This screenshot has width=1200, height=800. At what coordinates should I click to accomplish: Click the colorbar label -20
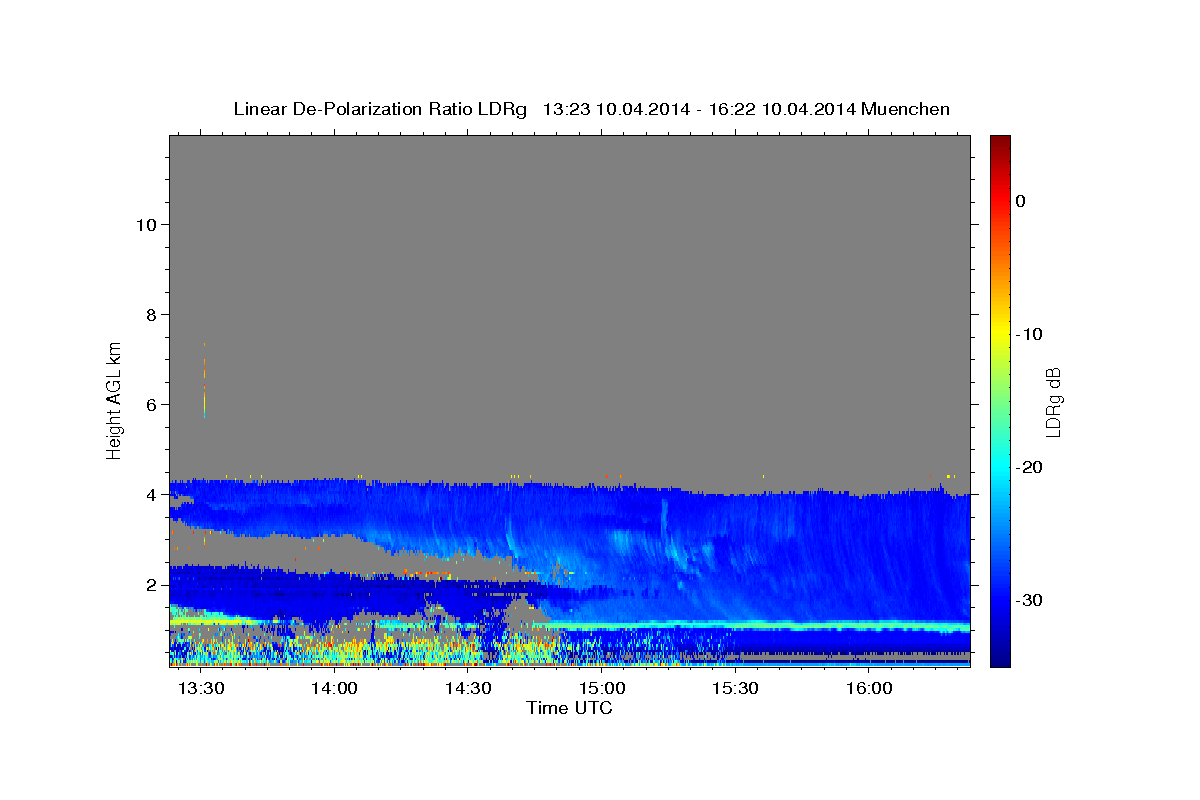click(x=1029, y=467)
